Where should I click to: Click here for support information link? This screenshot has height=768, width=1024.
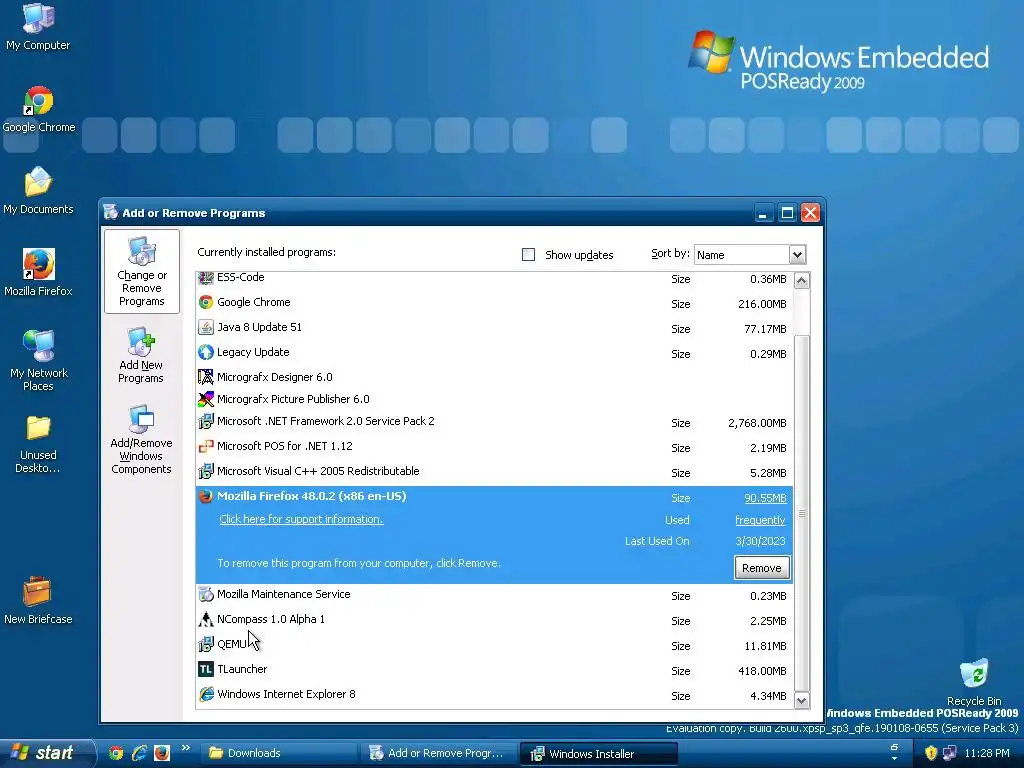[x=301, y=519]
